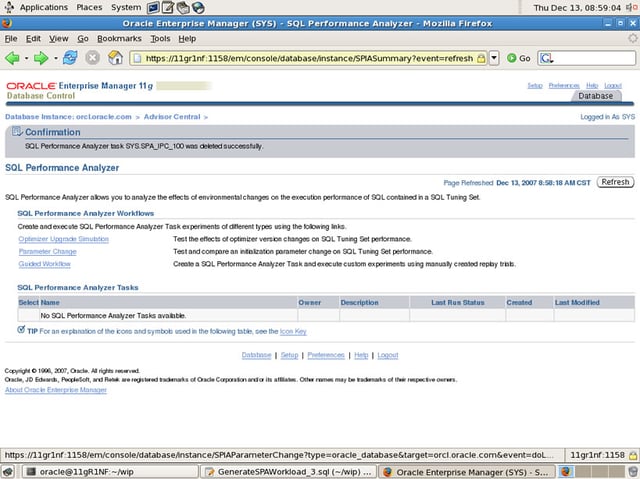
Task: Open the GNOME Places menu
Action: pyautogui.click(x=89, y=7)
